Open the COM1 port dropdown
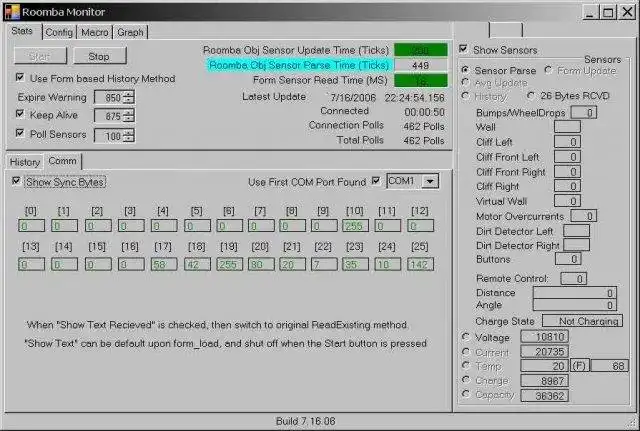640x431 pixels. pyautogui.click(x=430, y=181)
